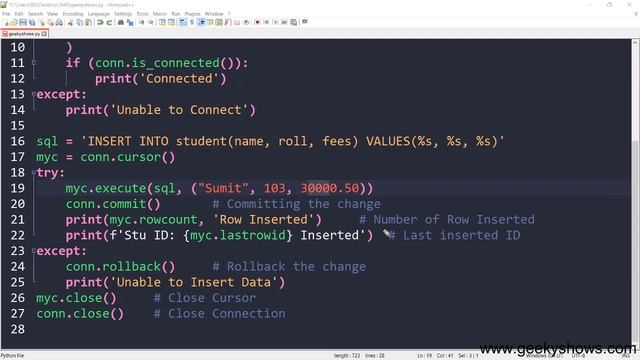This screenshot has height=360, width=640.
Task: Click the Paste toolbar icon
Action: [88, 22]
